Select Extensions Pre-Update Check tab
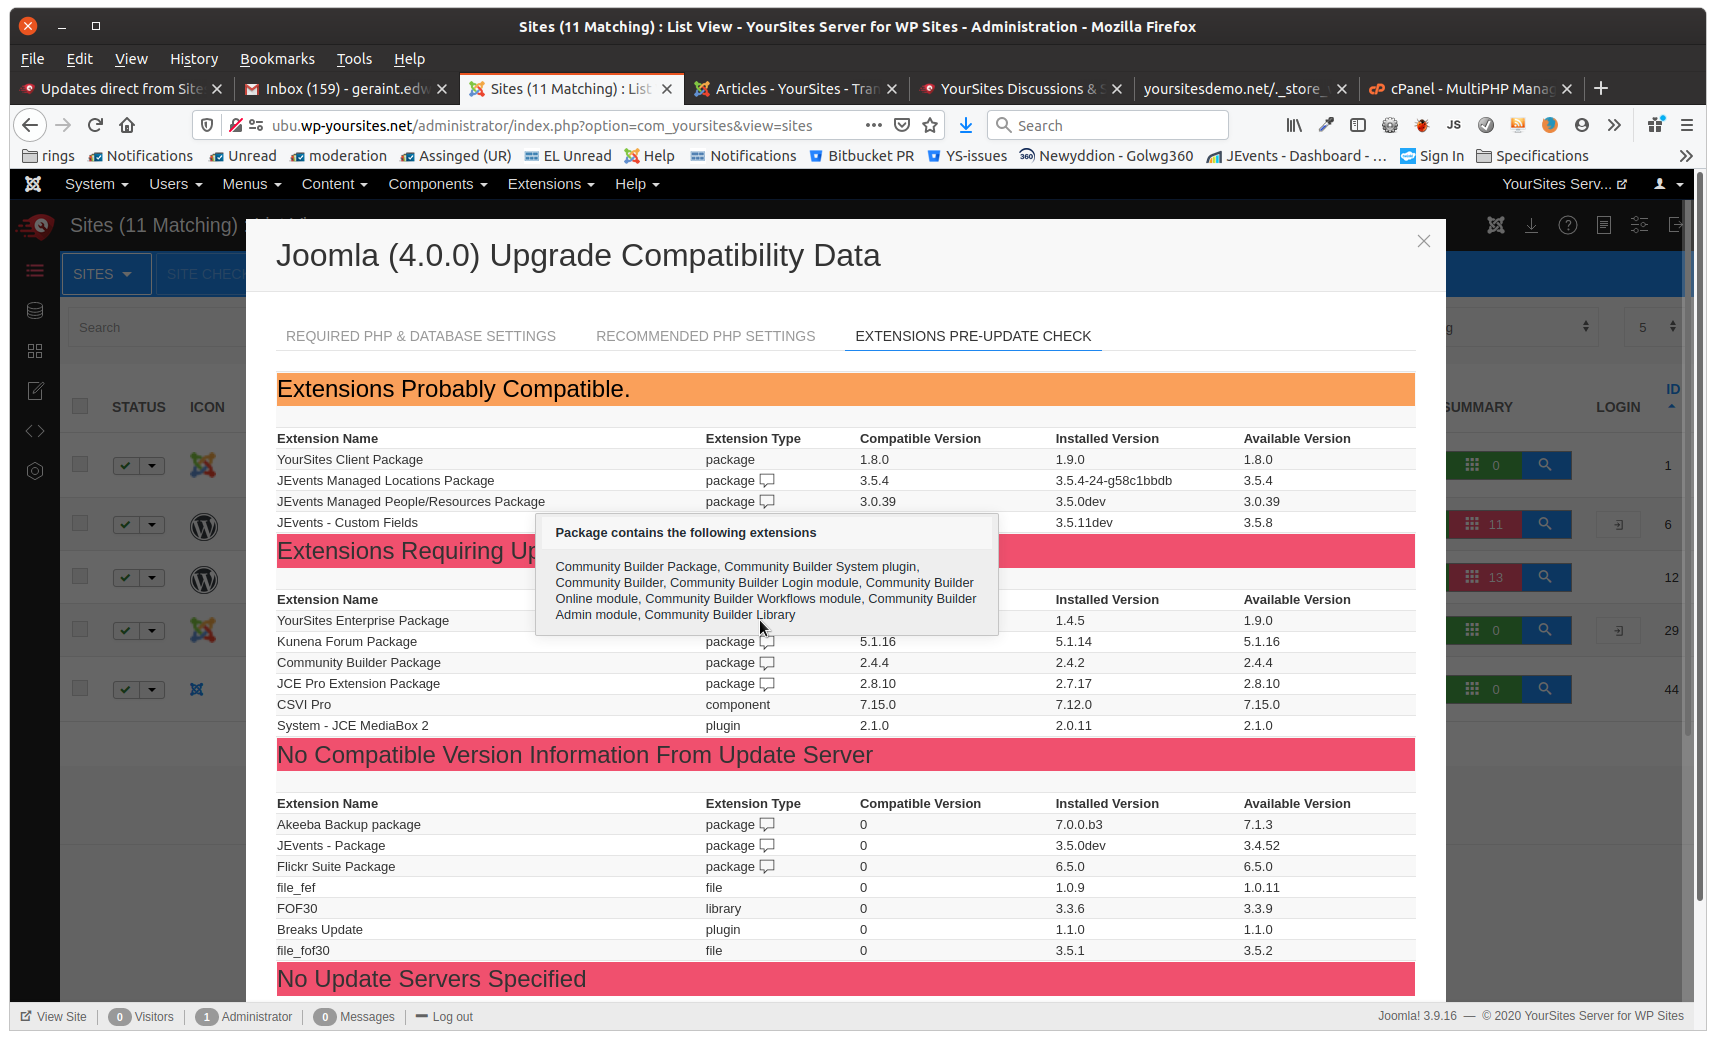The height and width of the screenshot is (1040, 1716). tap(973, 336)
